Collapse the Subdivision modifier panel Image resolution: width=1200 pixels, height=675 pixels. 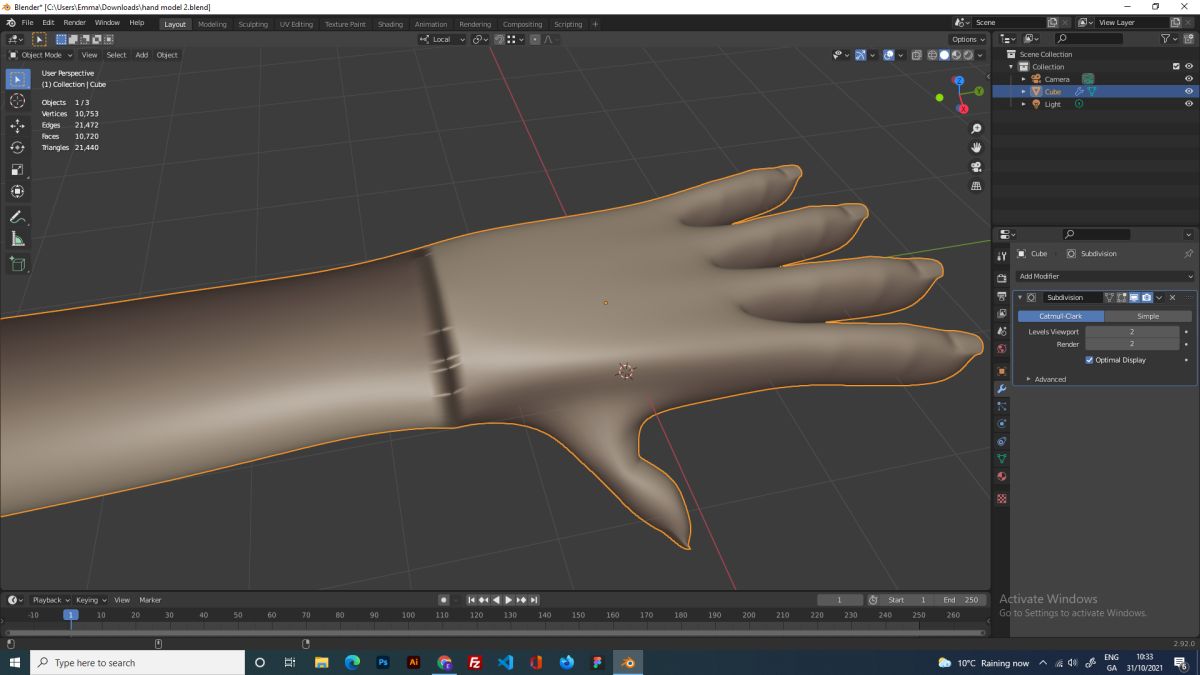[1020, 298]
